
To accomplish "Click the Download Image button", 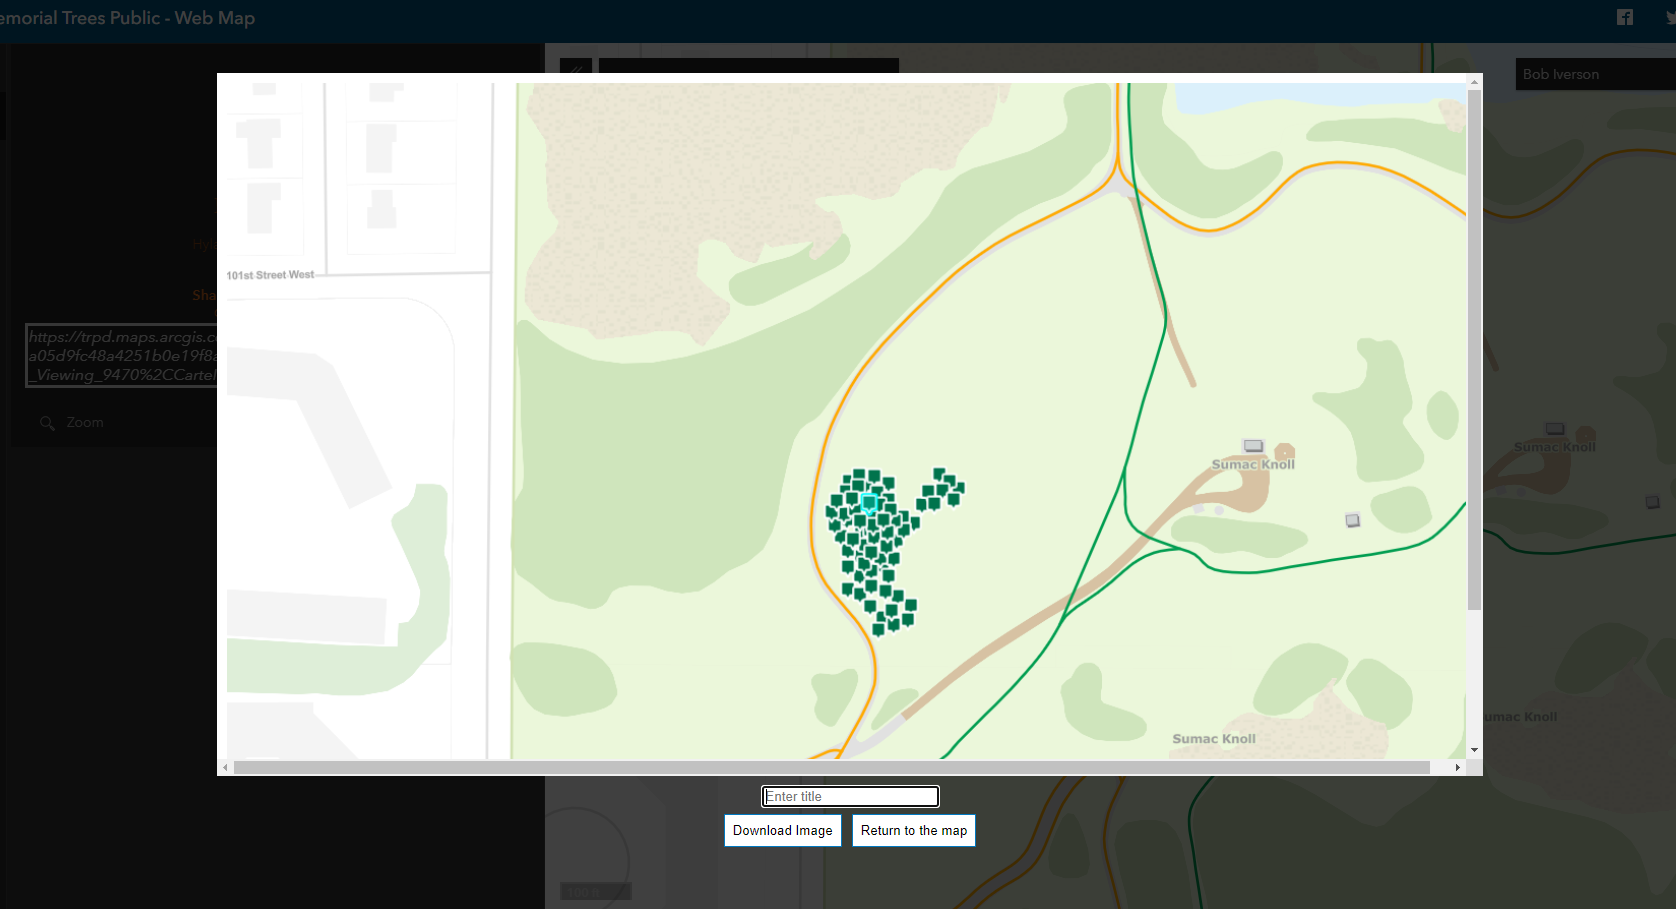I will click(x=782, y=830).
